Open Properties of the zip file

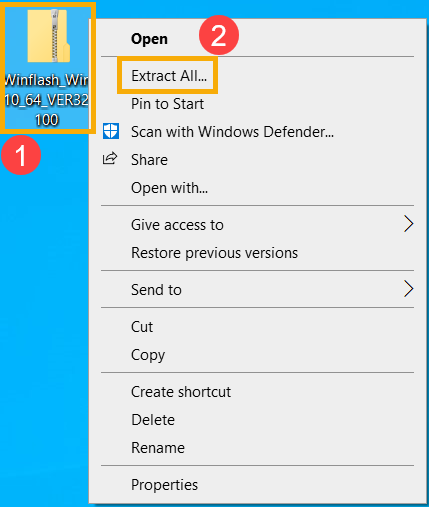[164, 485]
